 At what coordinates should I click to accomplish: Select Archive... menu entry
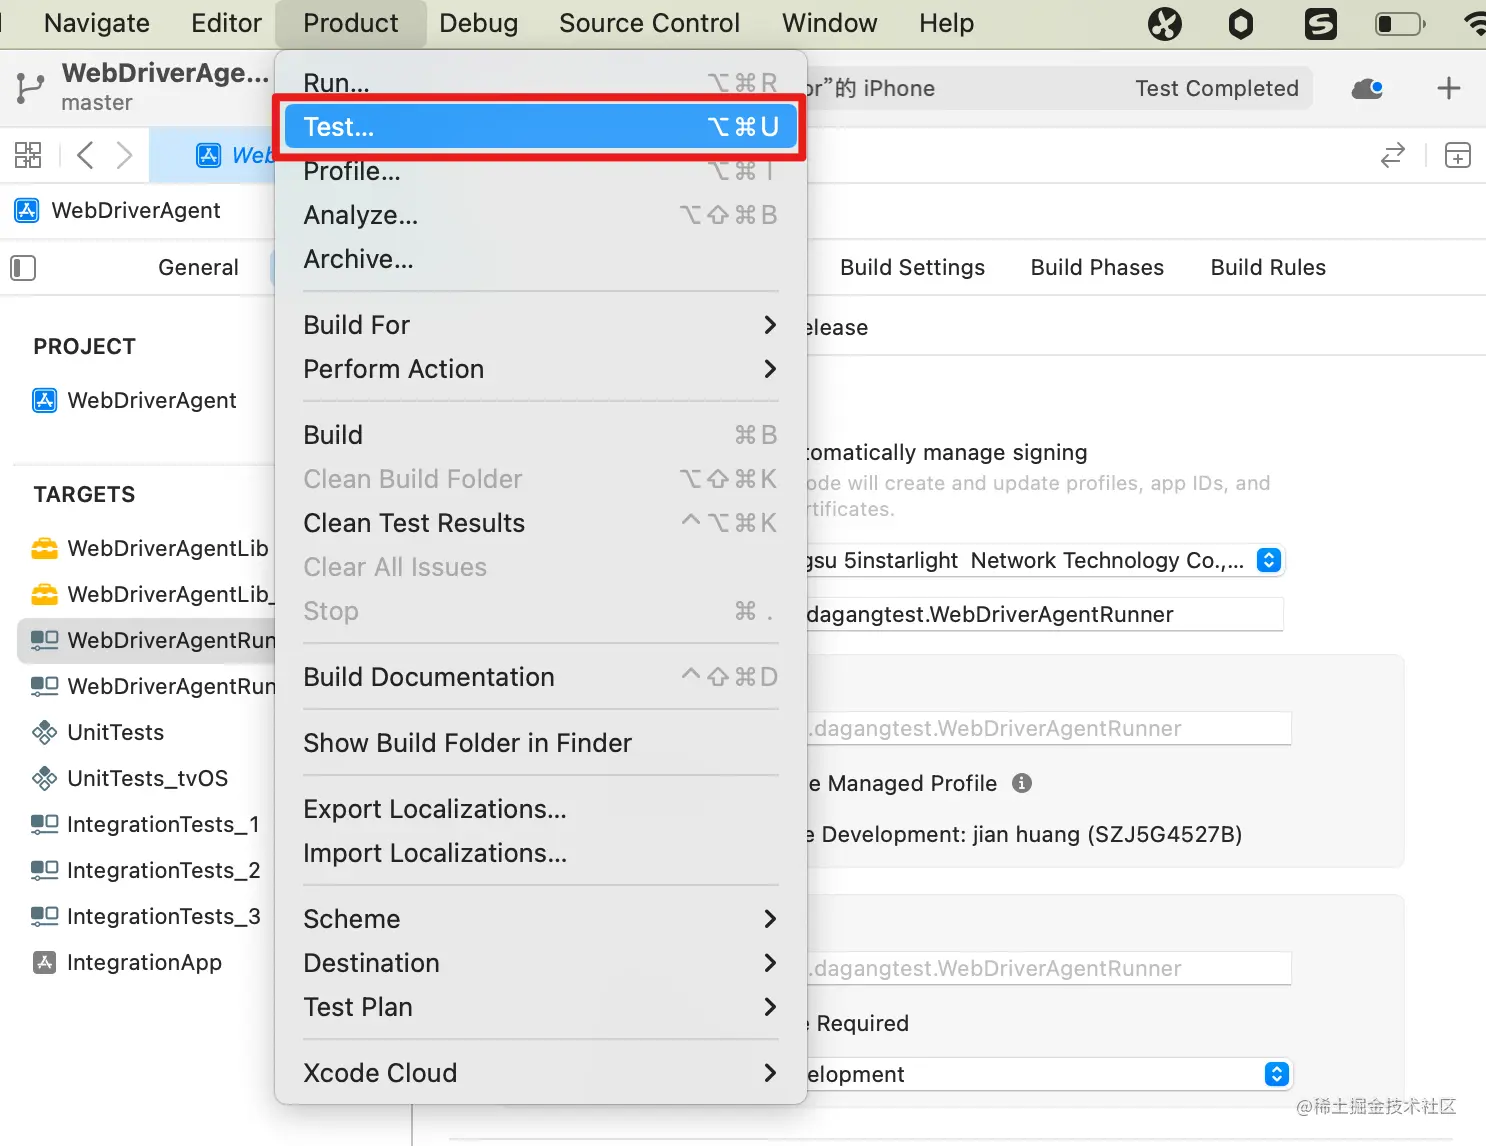click(540, 259)
